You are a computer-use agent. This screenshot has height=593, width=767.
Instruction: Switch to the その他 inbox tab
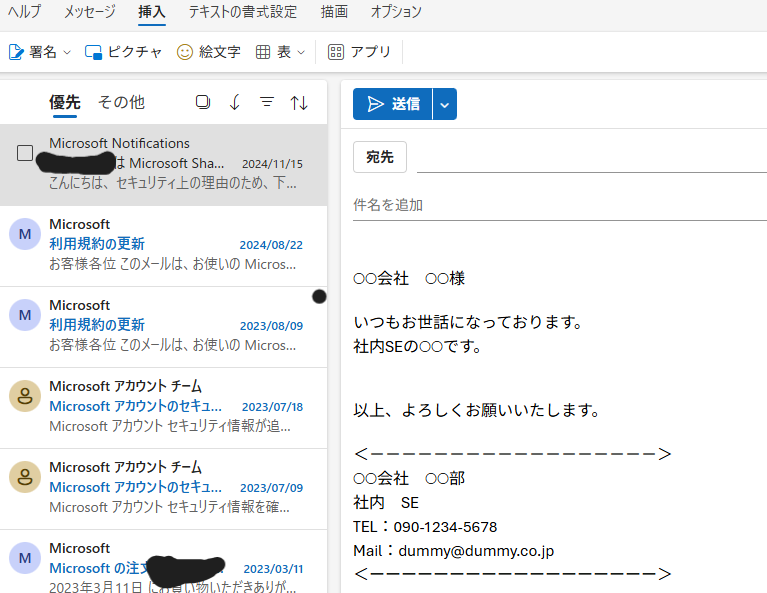[121, 102]
